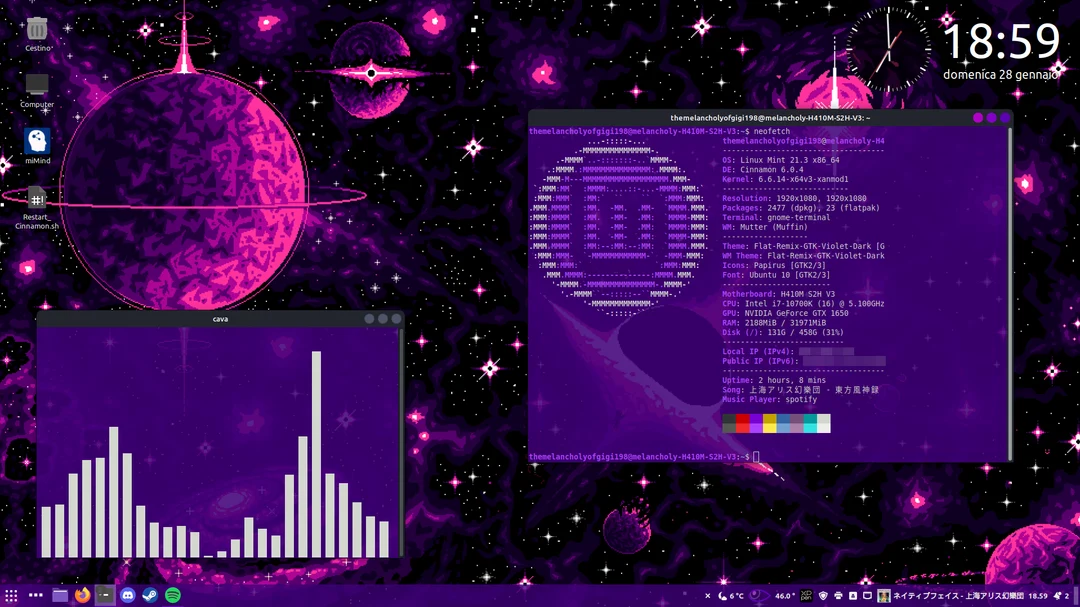The image size is (1080, 607).
Task: Focus the cava window via its title bar
Action: pyautogui.click(x=222, y=318)
